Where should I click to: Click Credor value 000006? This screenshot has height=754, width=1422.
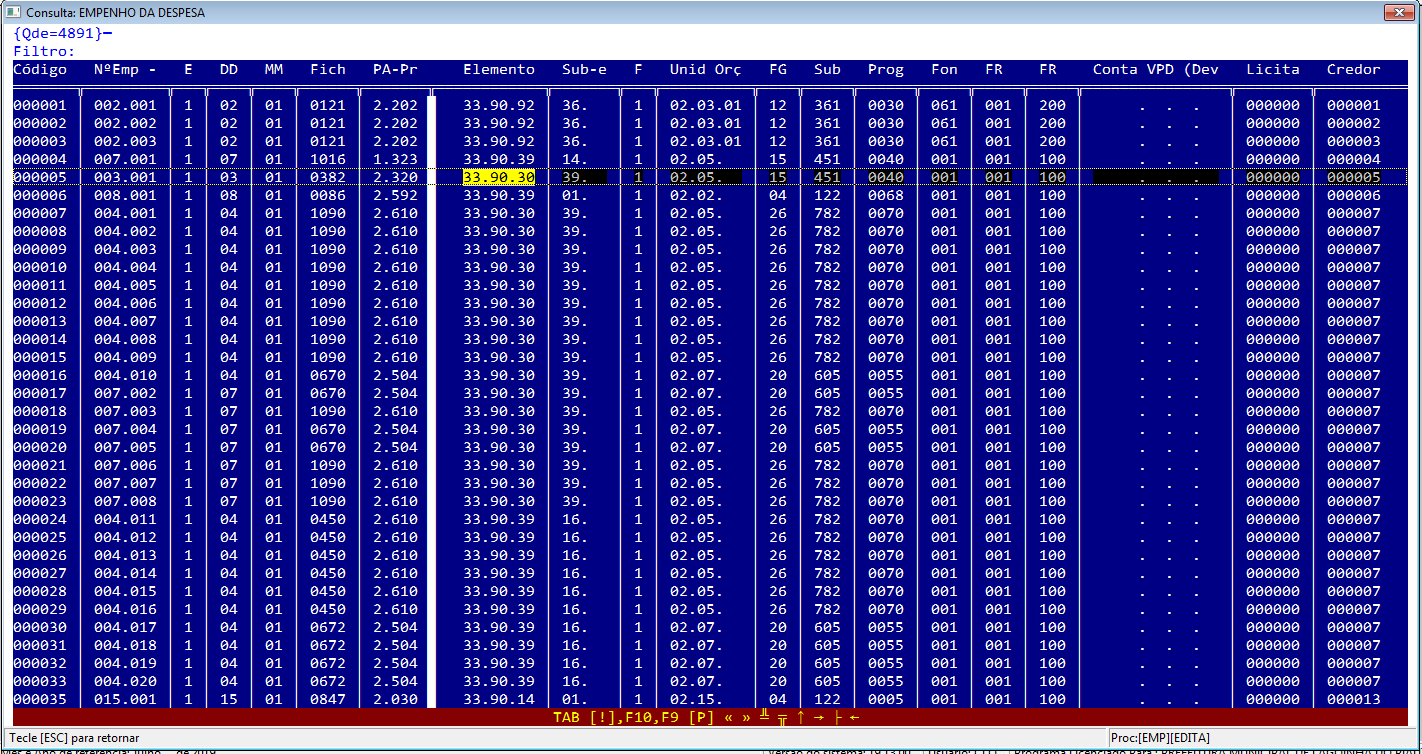(1354, 196)
